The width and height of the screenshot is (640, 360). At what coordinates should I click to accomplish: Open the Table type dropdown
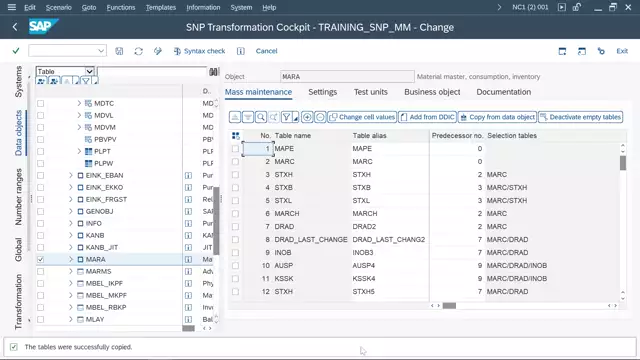(x=89, y=71)
